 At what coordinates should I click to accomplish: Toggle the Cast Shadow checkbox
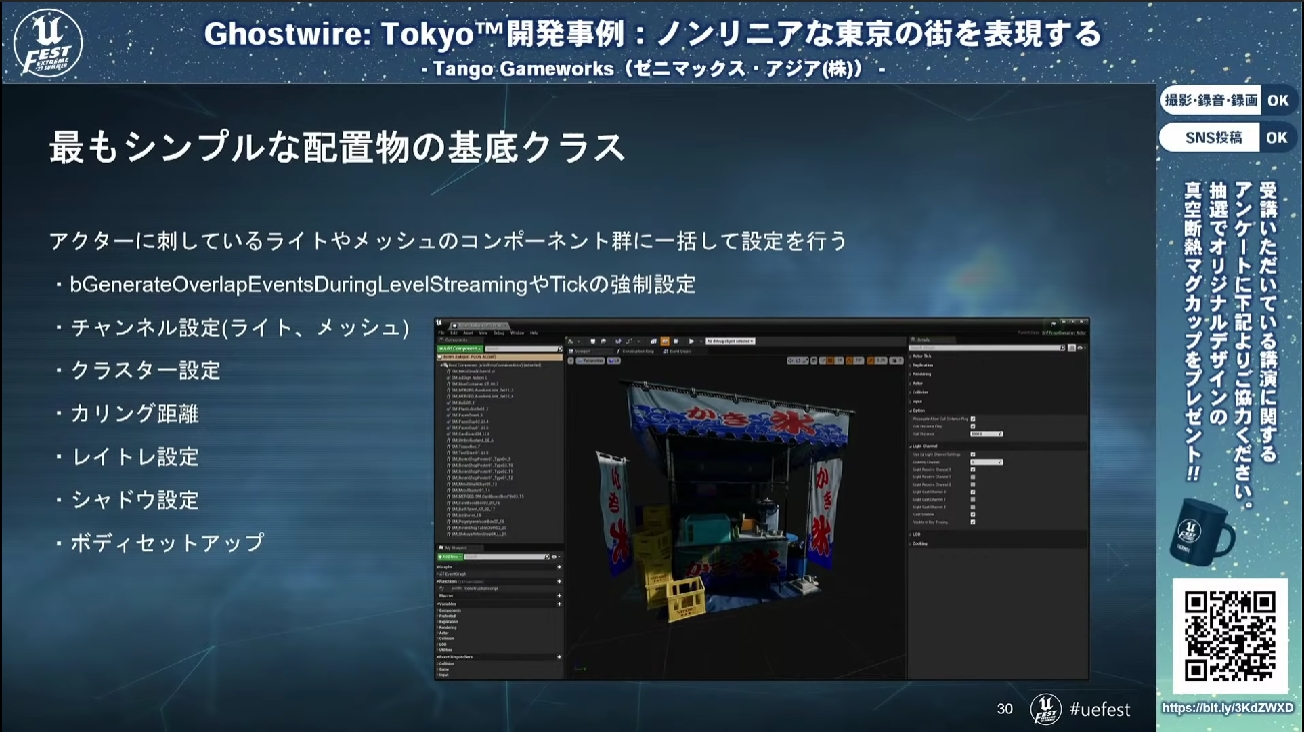973,514
